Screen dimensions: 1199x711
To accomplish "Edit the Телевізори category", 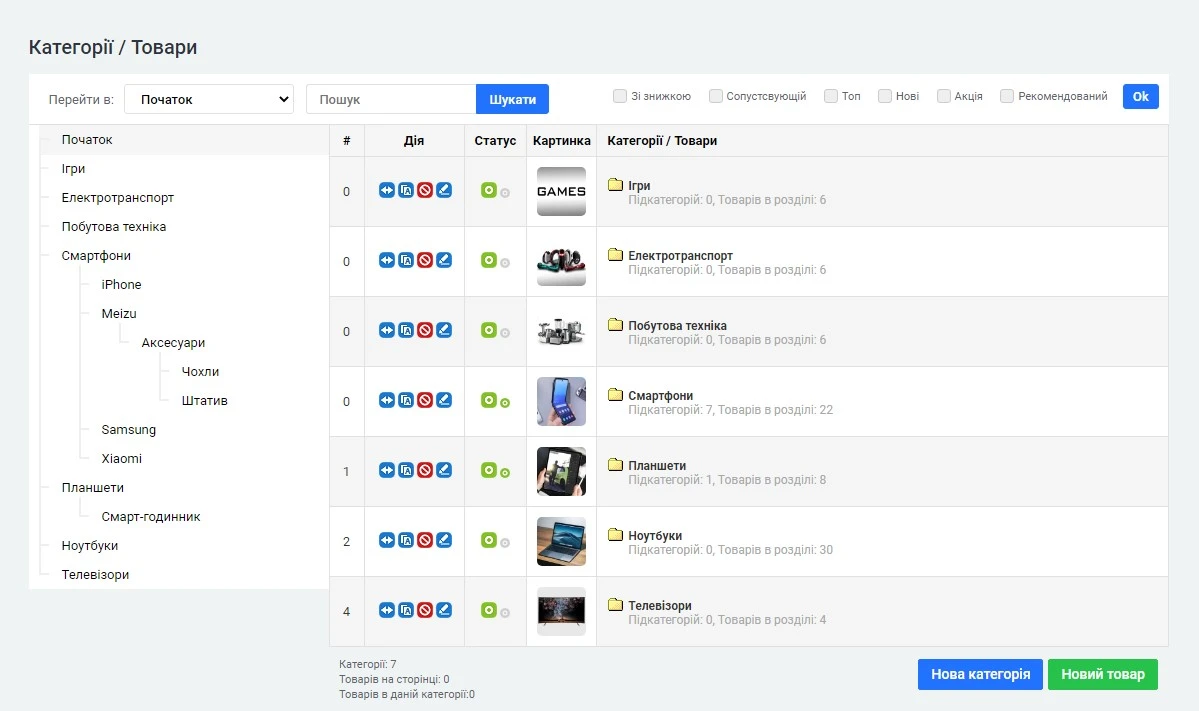I will pyautogui.click(x=444, y=609).
